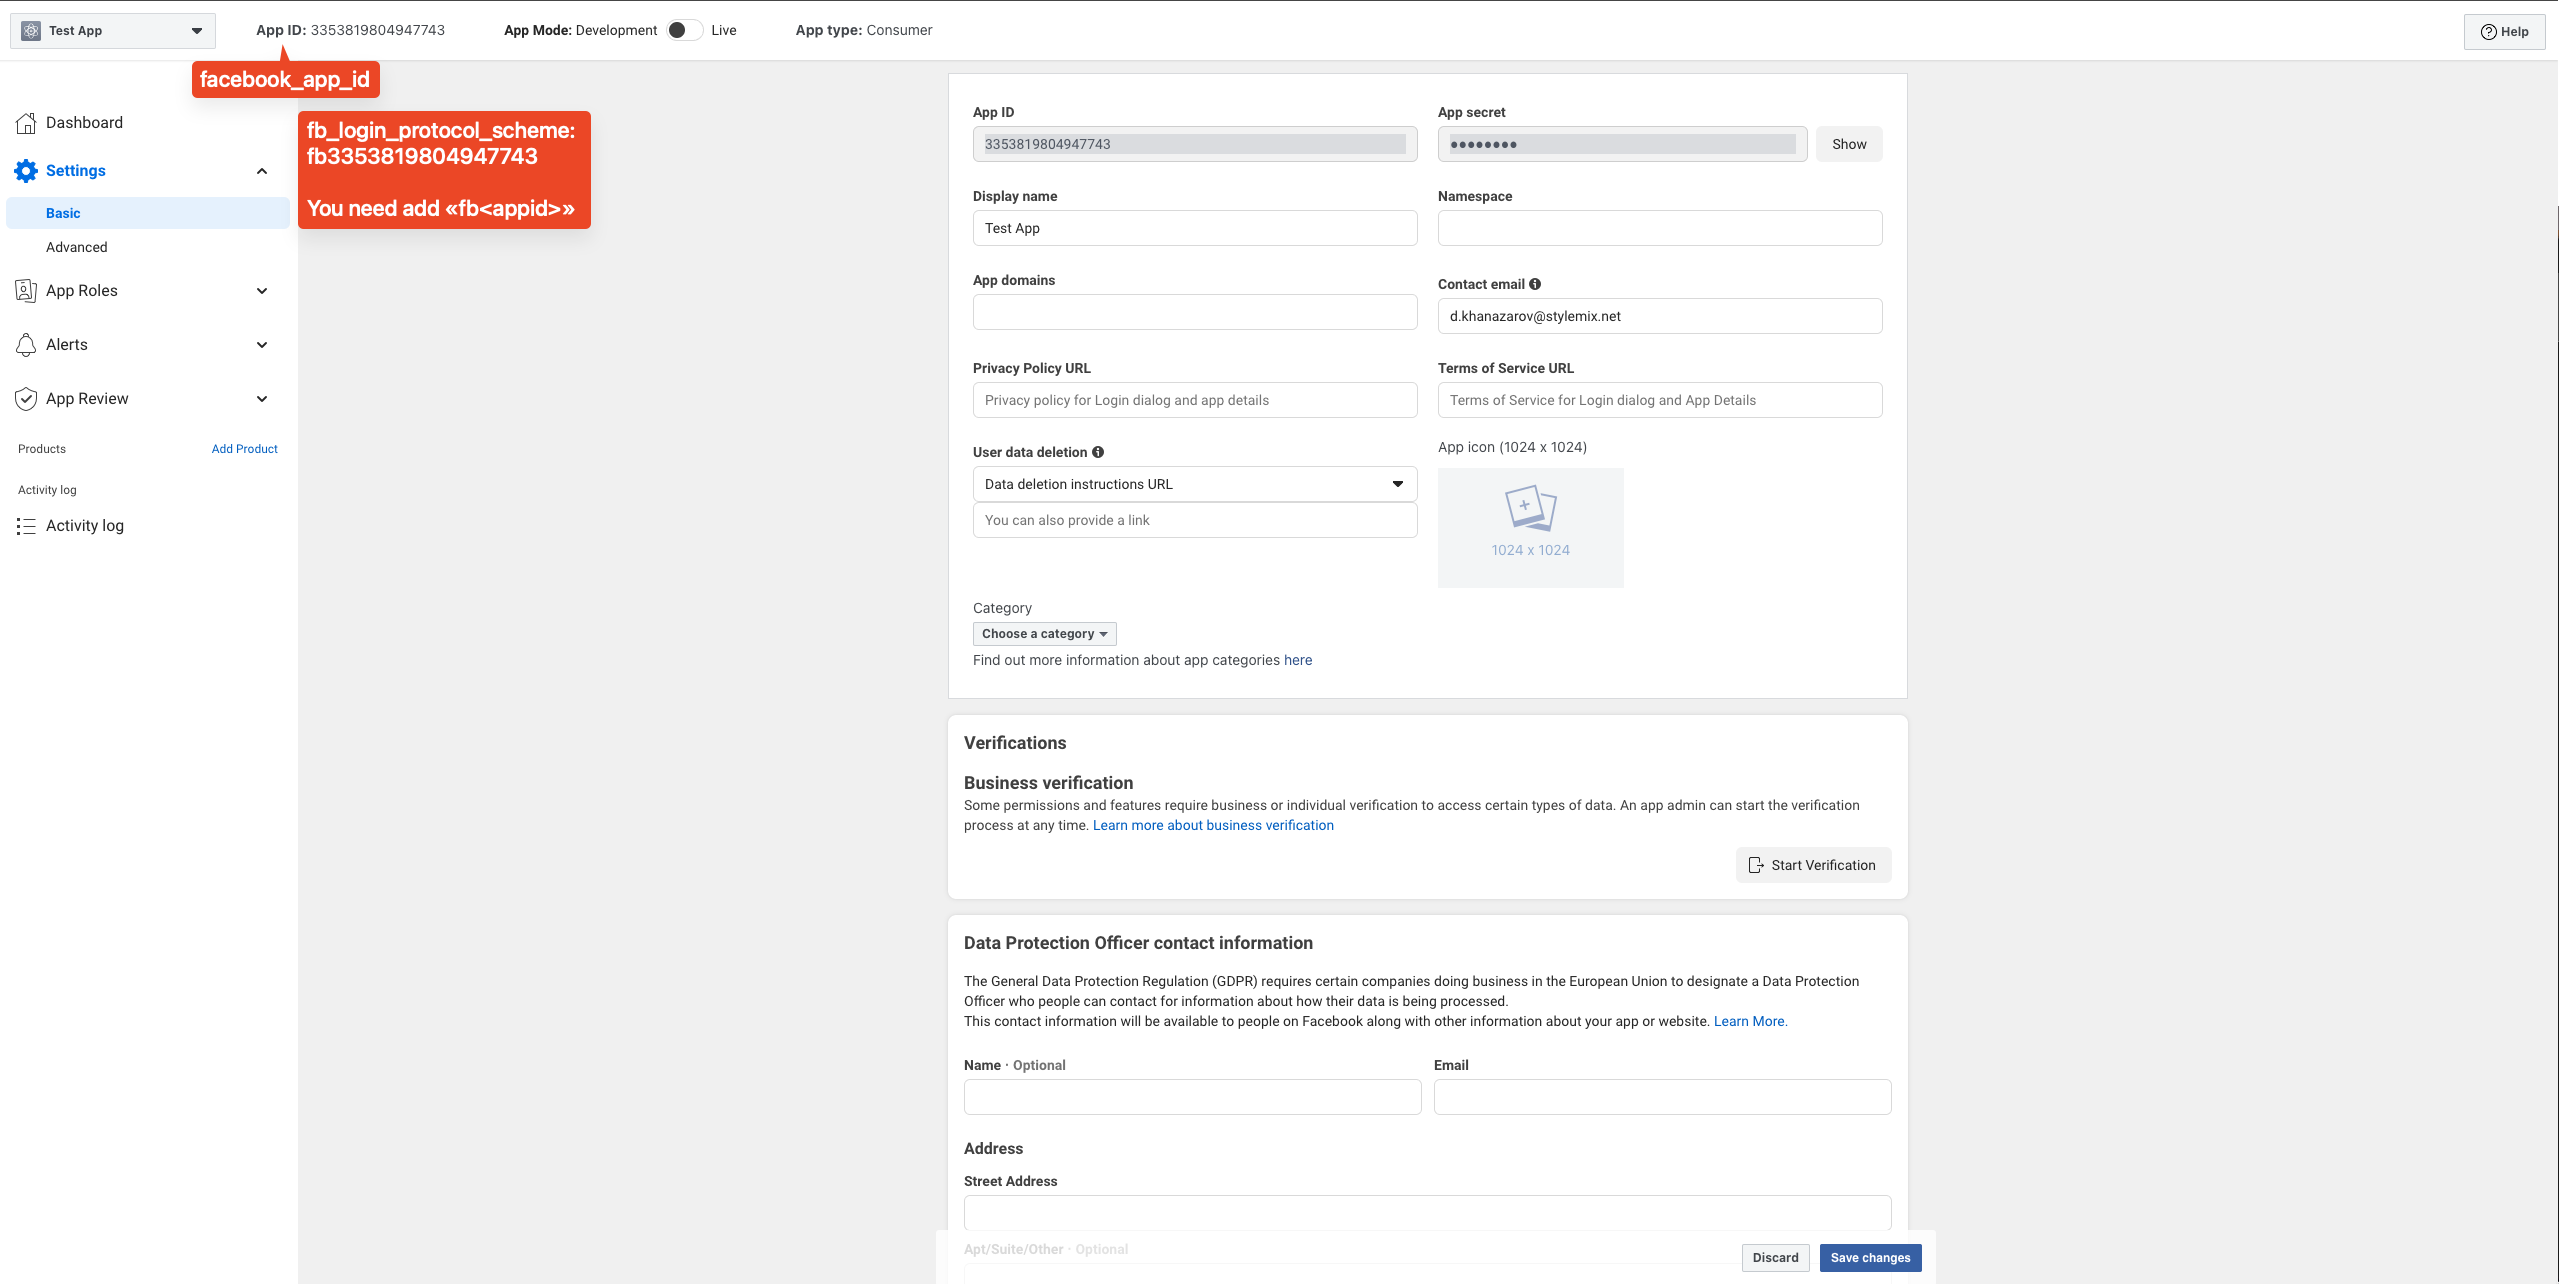Viewport: 2559px width, 1284px height.
Task: Click the App icon upload placeholder
Action: pos(1530,527)
